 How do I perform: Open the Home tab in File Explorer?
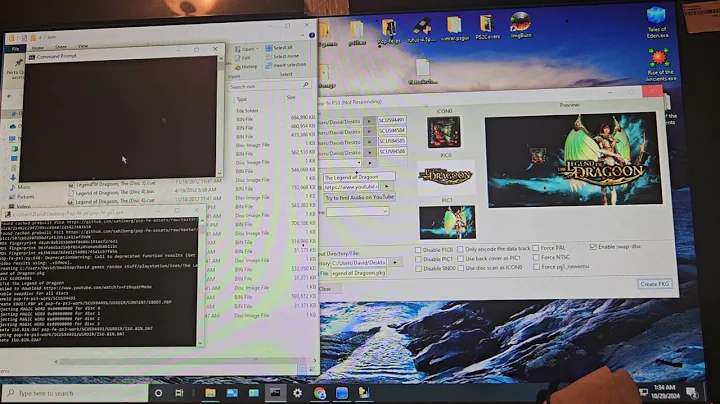[x=38, y=48]
